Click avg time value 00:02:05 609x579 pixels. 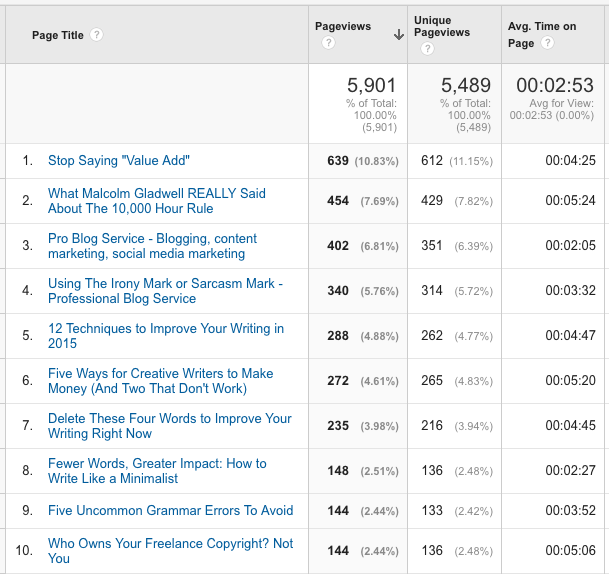click(570, 245)
